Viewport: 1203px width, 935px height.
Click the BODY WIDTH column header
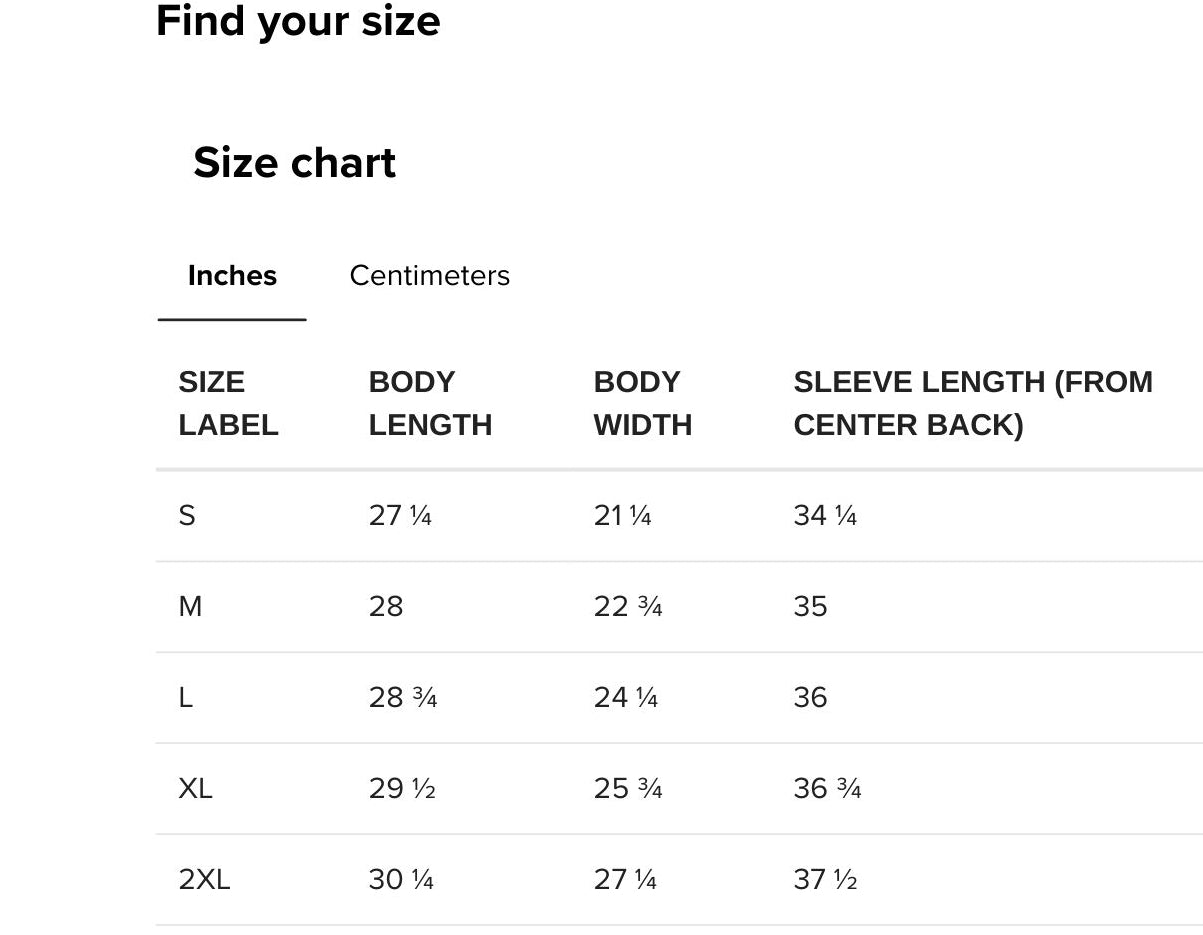pyautogui.click(x=642, y=403)
